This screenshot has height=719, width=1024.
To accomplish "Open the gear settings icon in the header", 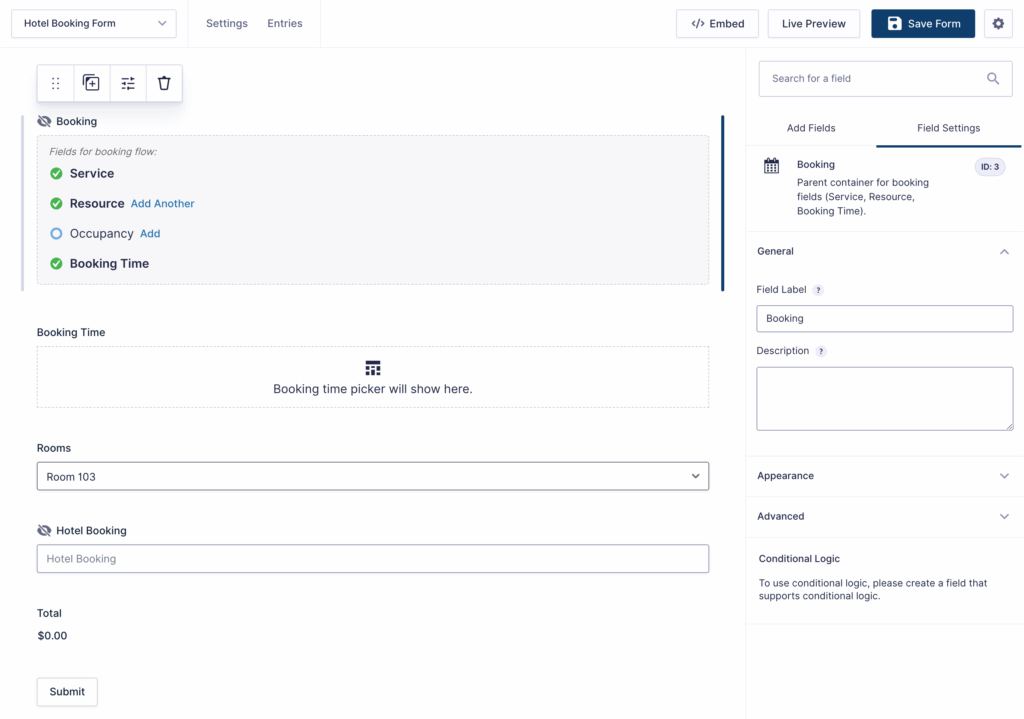I will click(998, 23).
